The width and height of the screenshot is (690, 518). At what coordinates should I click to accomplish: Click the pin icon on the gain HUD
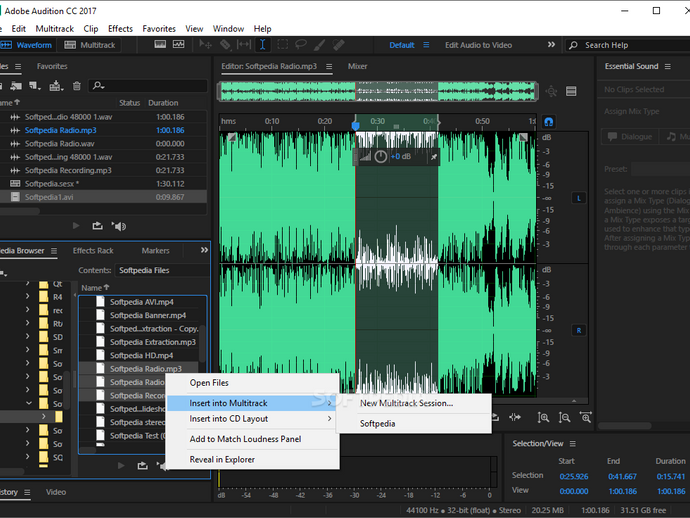pyautogui.click(x=433, y=157)
